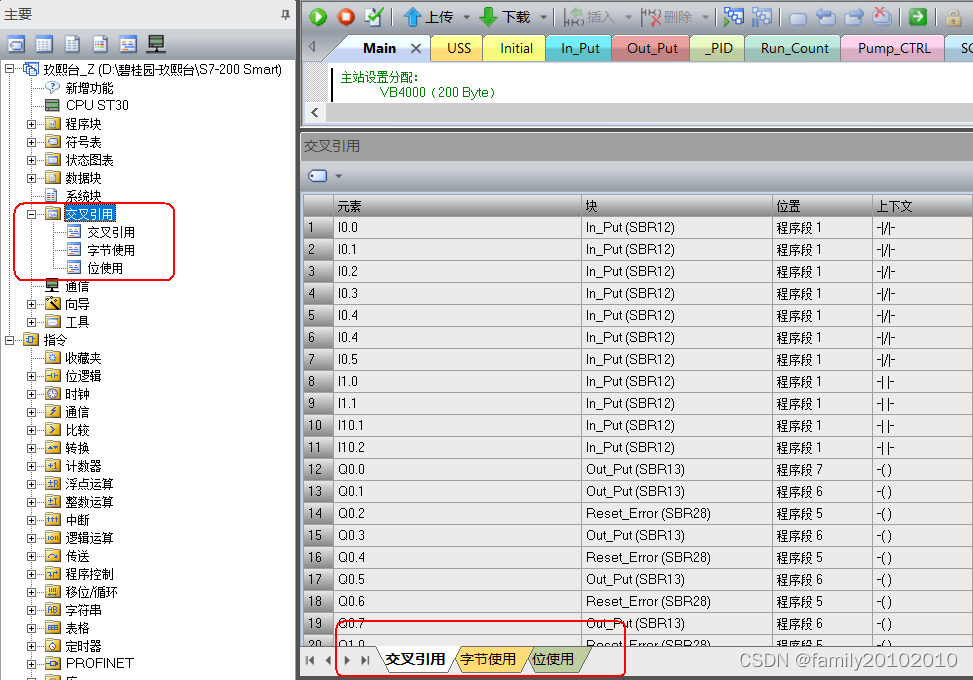Viewport: 973px width, 680px height.
Task: Close the Main tab with X
Action: pyautogui.click(x=416, y=48)
